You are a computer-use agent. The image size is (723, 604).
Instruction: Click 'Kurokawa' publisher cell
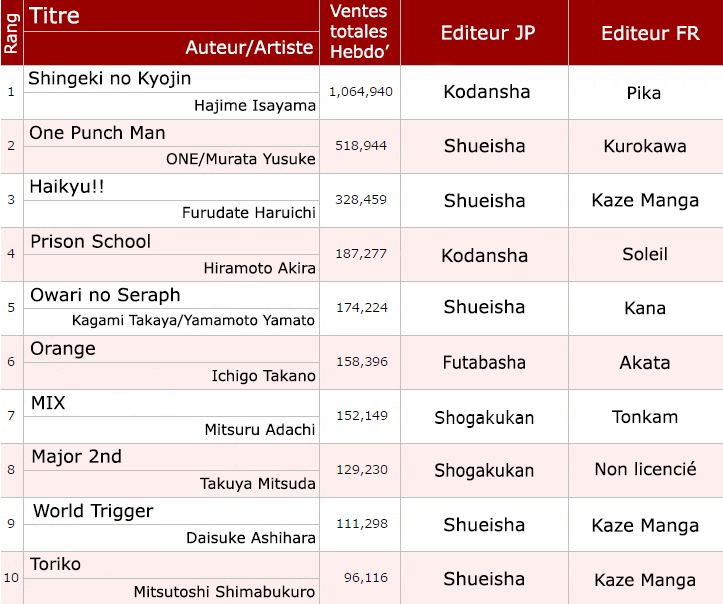[x=645, y=147]
